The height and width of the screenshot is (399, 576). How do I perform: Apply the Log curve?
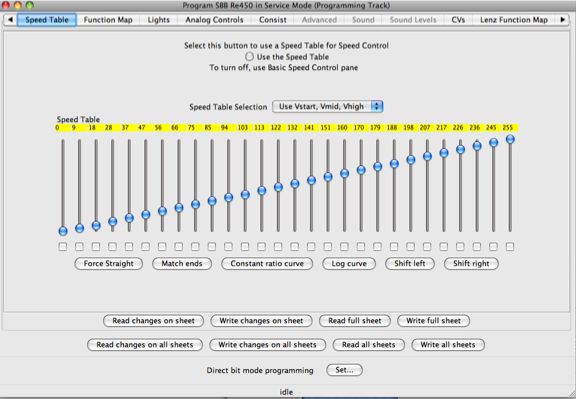click(x=349, y=263)
